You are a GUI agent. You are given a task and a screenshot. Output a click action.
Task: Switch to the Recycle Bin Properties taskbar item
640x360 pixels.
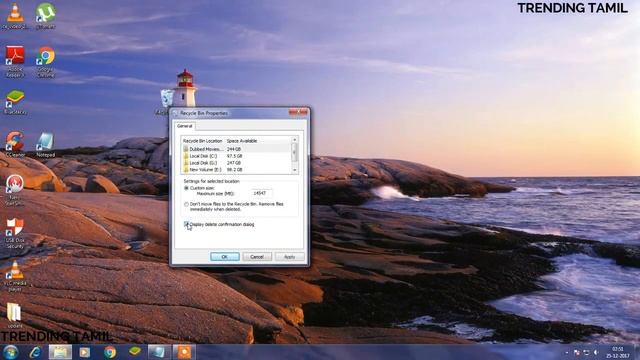click(159, 352)
